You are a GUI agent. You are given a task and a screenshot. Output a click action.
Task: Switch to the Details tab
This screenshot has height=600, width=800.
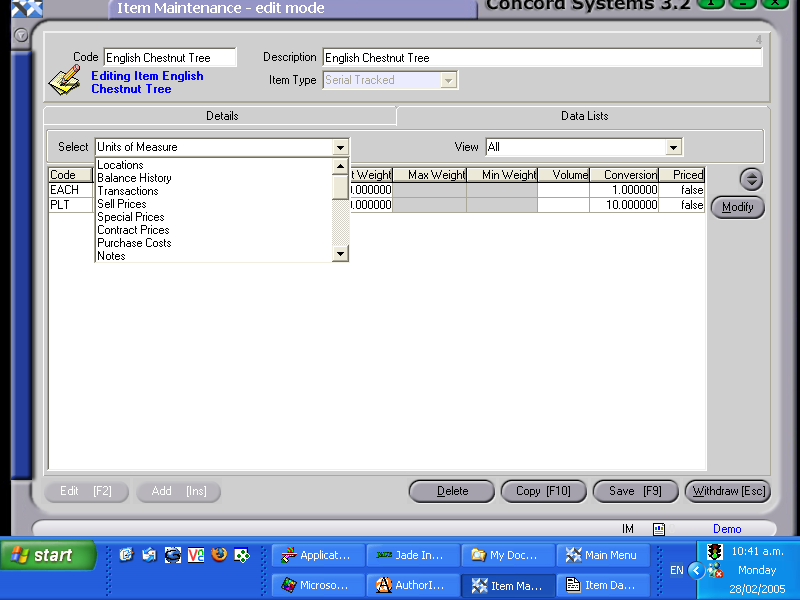(x=222, y=115)
